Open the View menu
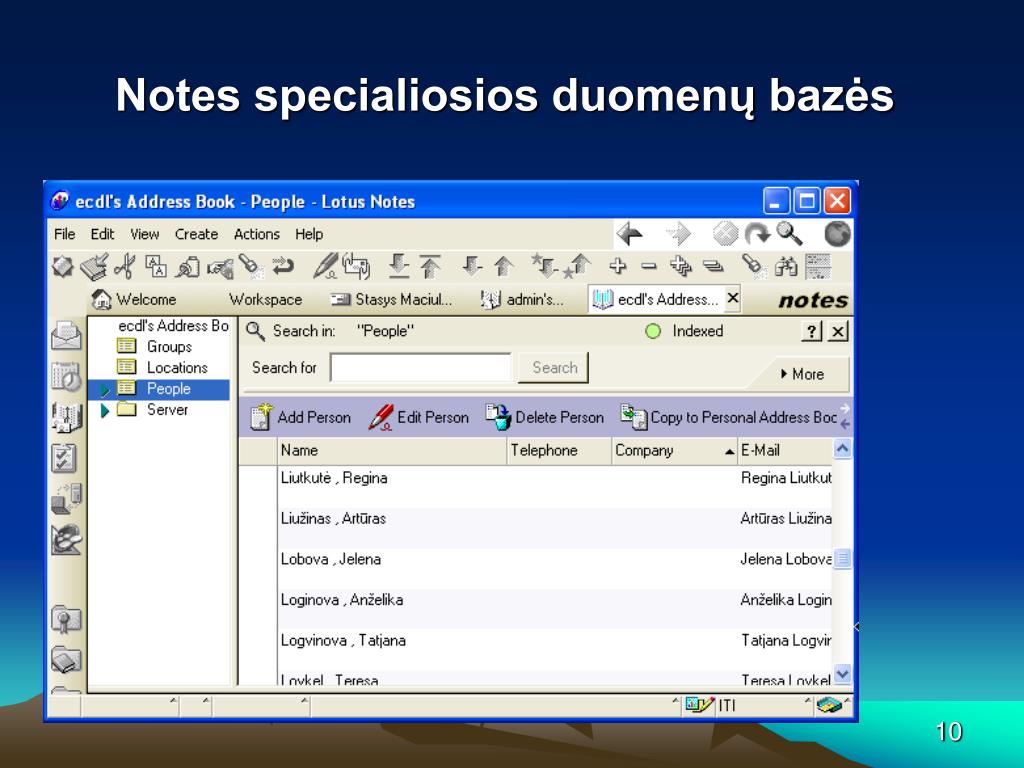Image resolution: width=1024 pixels, height=768 pixels. [x=144, y=234]
